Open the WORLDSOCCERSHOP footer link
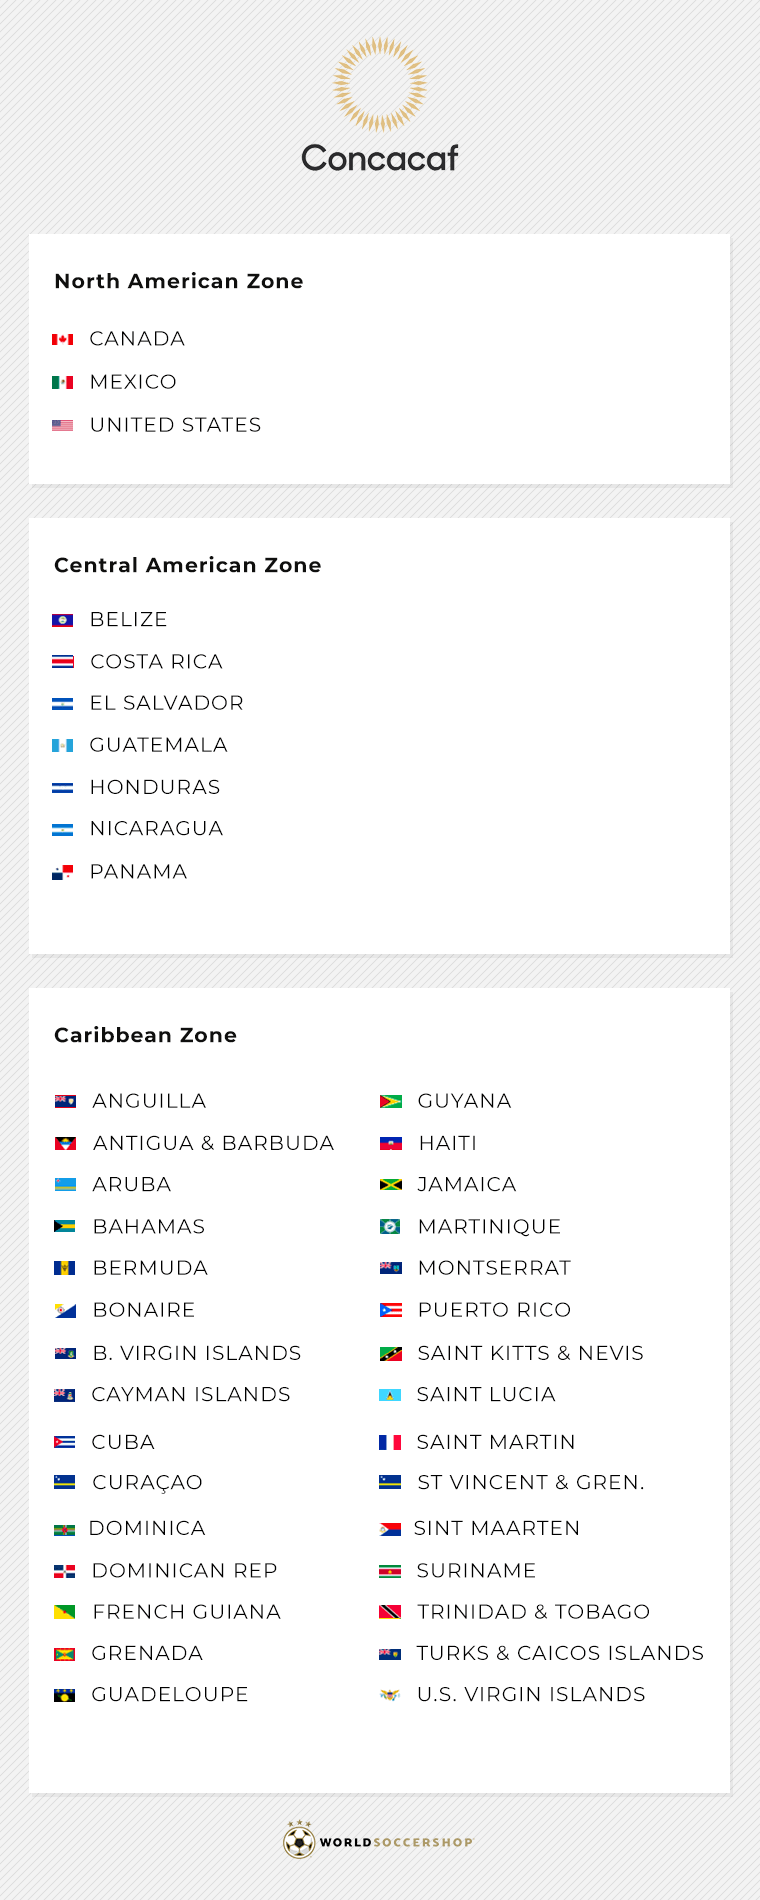Viewport: 760px width, 1900px height. pyautogui.click(x=396, y=1842)
